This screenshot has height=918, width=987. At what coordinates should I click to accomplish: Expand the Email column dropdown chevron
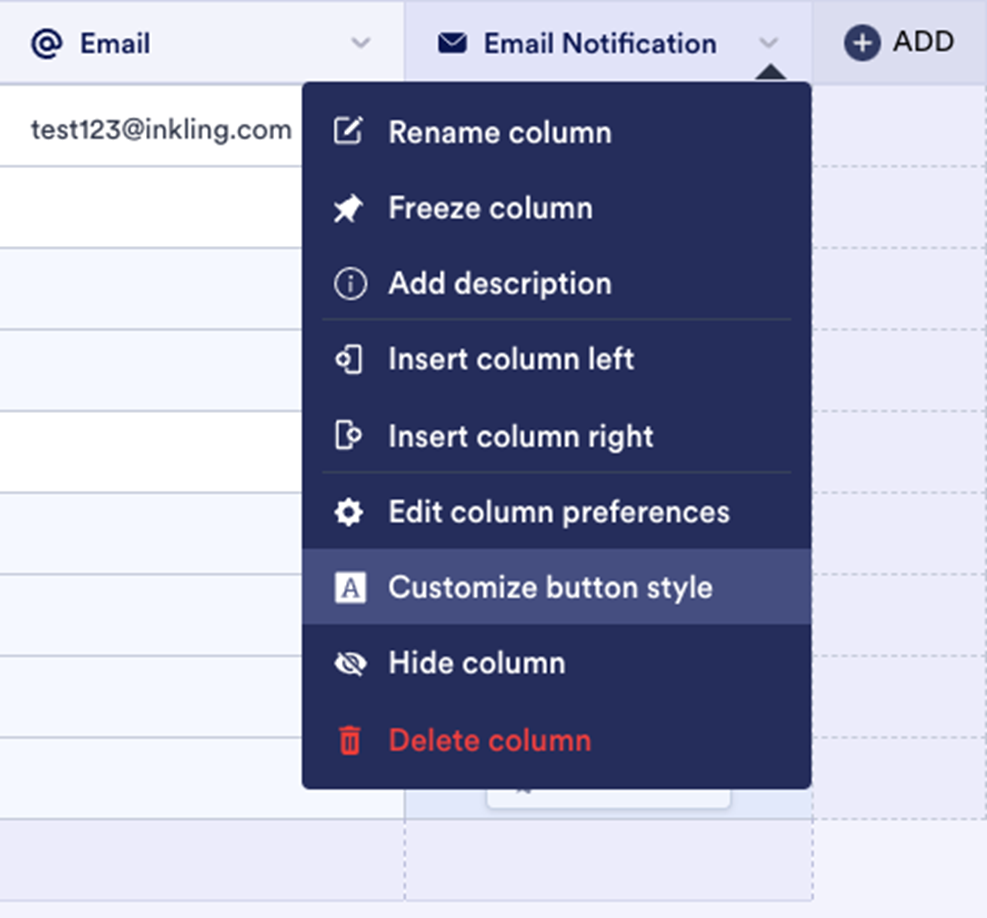coord(361,43)
